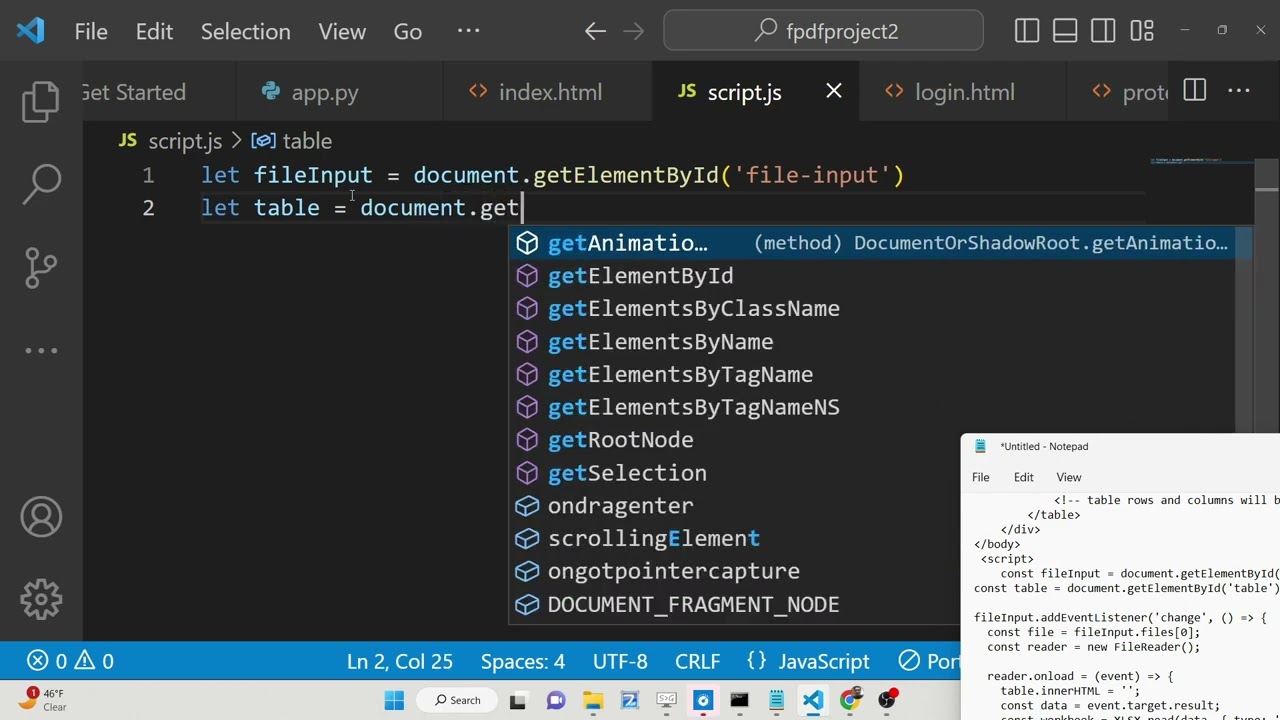This screenshot has width=1280, height=720.
Task: Open the Explorer view in activity bar
Action: [x=41, y=101]
